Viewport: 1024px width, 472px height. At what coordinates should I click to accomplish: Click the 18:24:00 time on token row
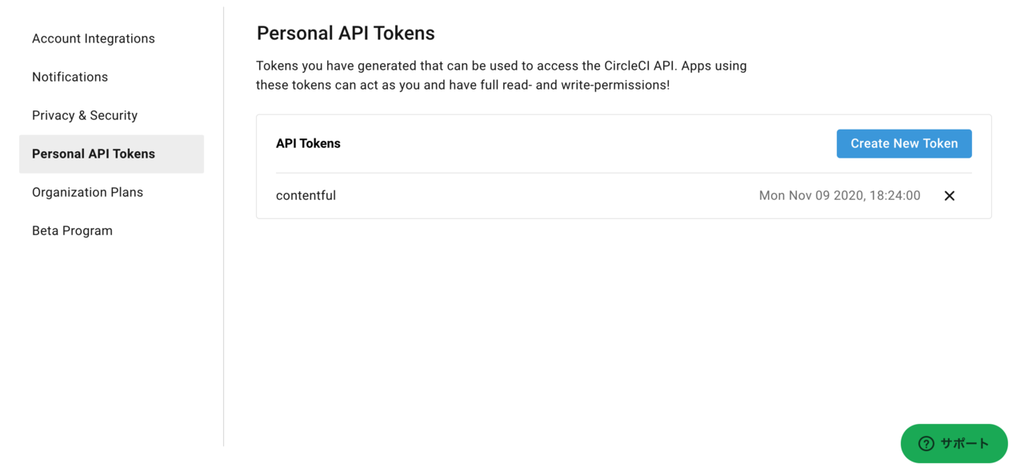[893, 196]
